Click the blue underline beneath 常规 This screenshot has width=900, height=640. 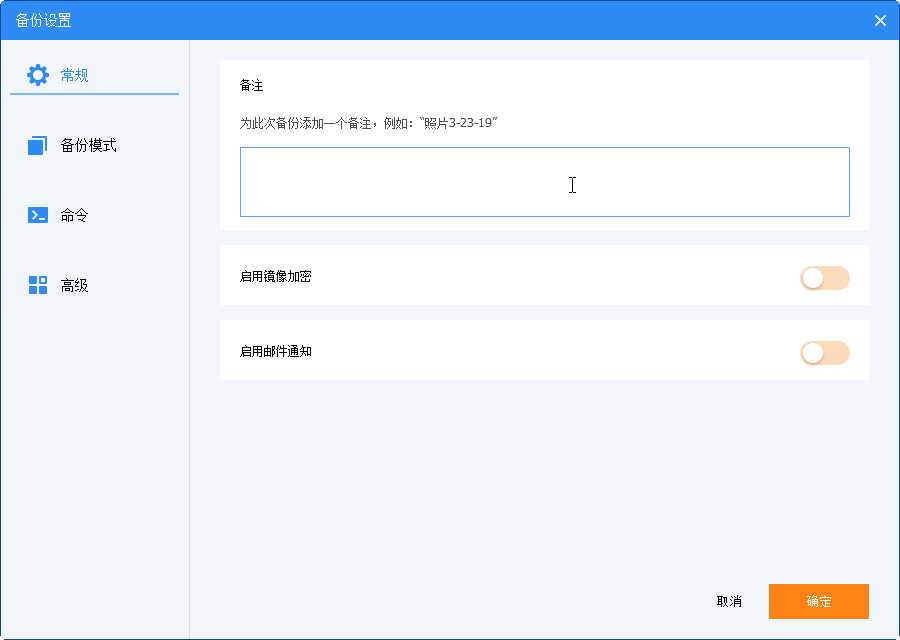pyautogui.click(x=95, y=94)
